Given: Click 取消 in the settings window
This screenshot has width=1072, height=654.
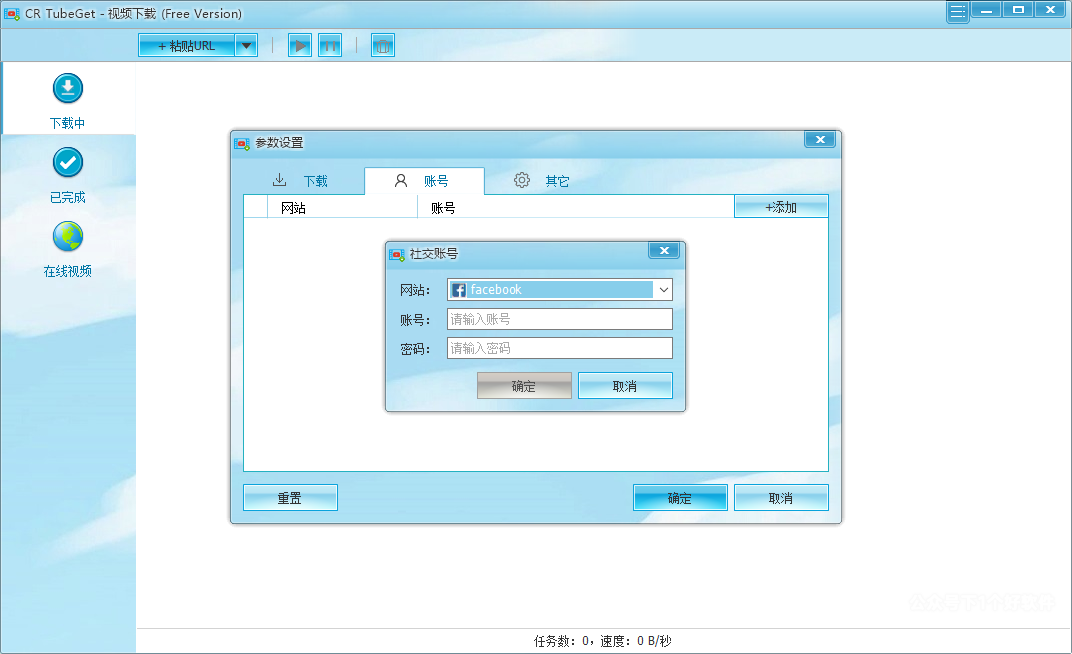Looking at the screenshot, I should coord(781,498).
